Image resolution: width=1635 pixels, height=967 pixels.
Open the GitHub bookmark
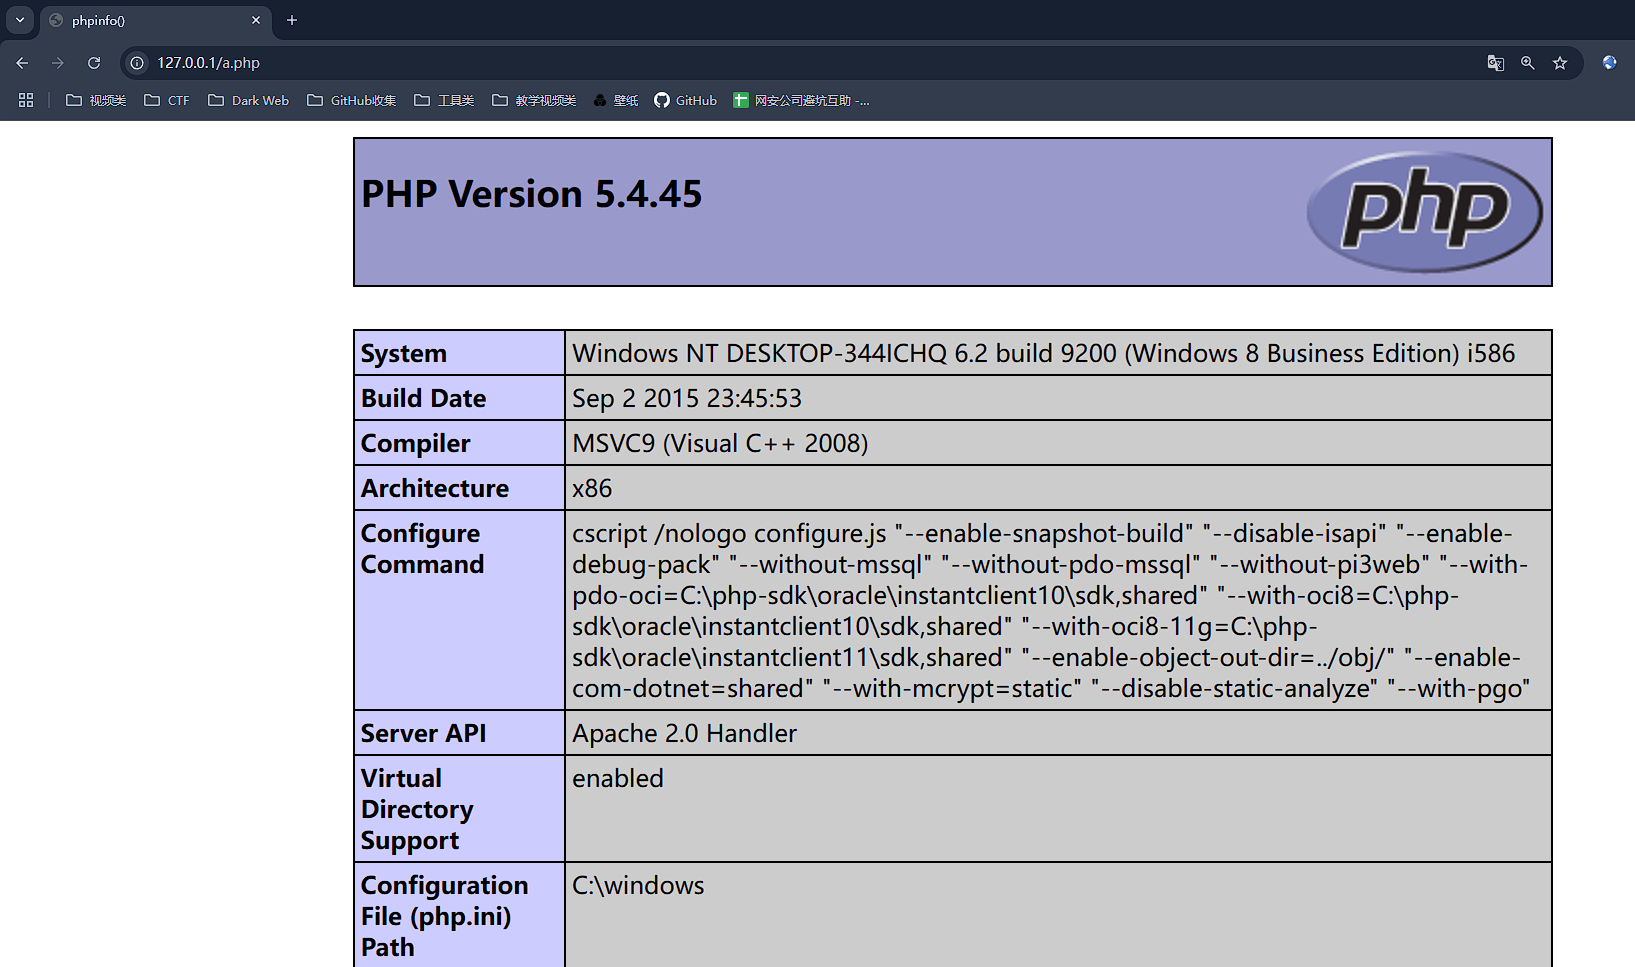click(686, 100)
